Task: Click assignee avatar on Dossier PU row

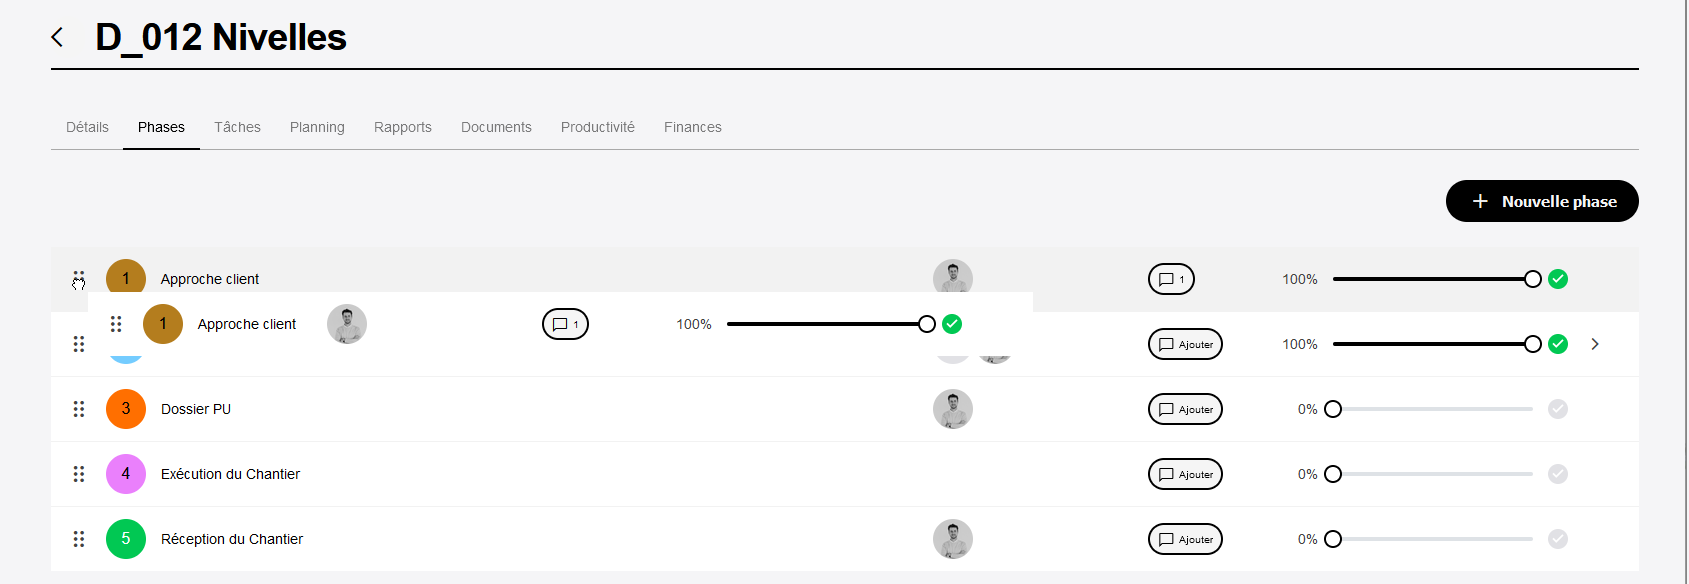Action: click(953, 409)
